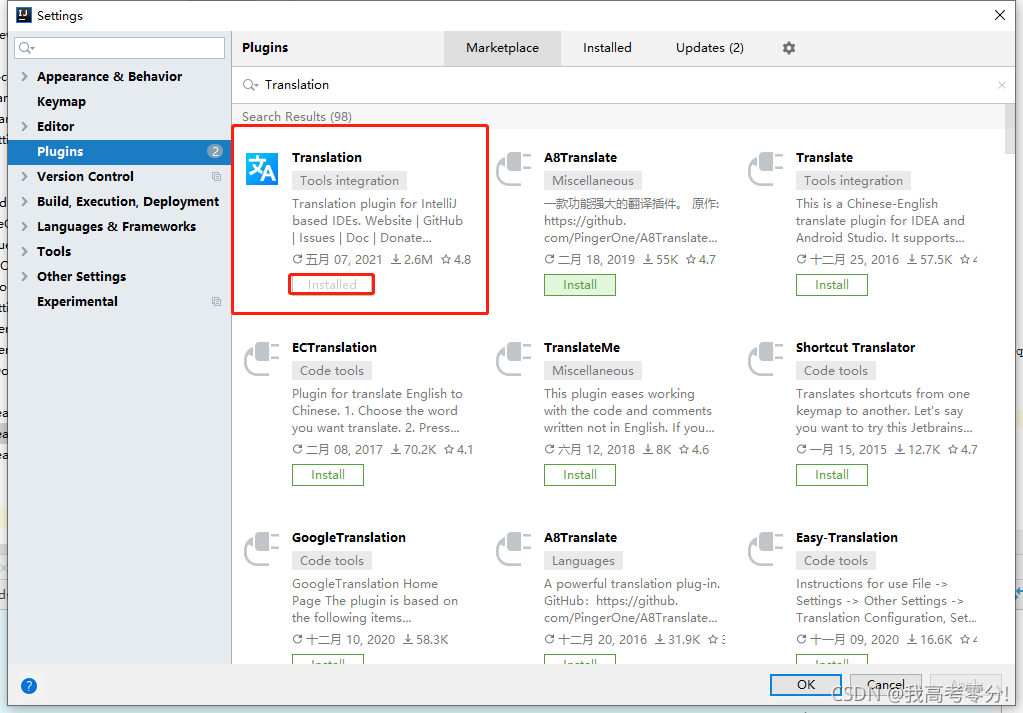Click the A8Translate Languages plugin icon
This screenshot has height=713, width=1023.
(513, 549)
